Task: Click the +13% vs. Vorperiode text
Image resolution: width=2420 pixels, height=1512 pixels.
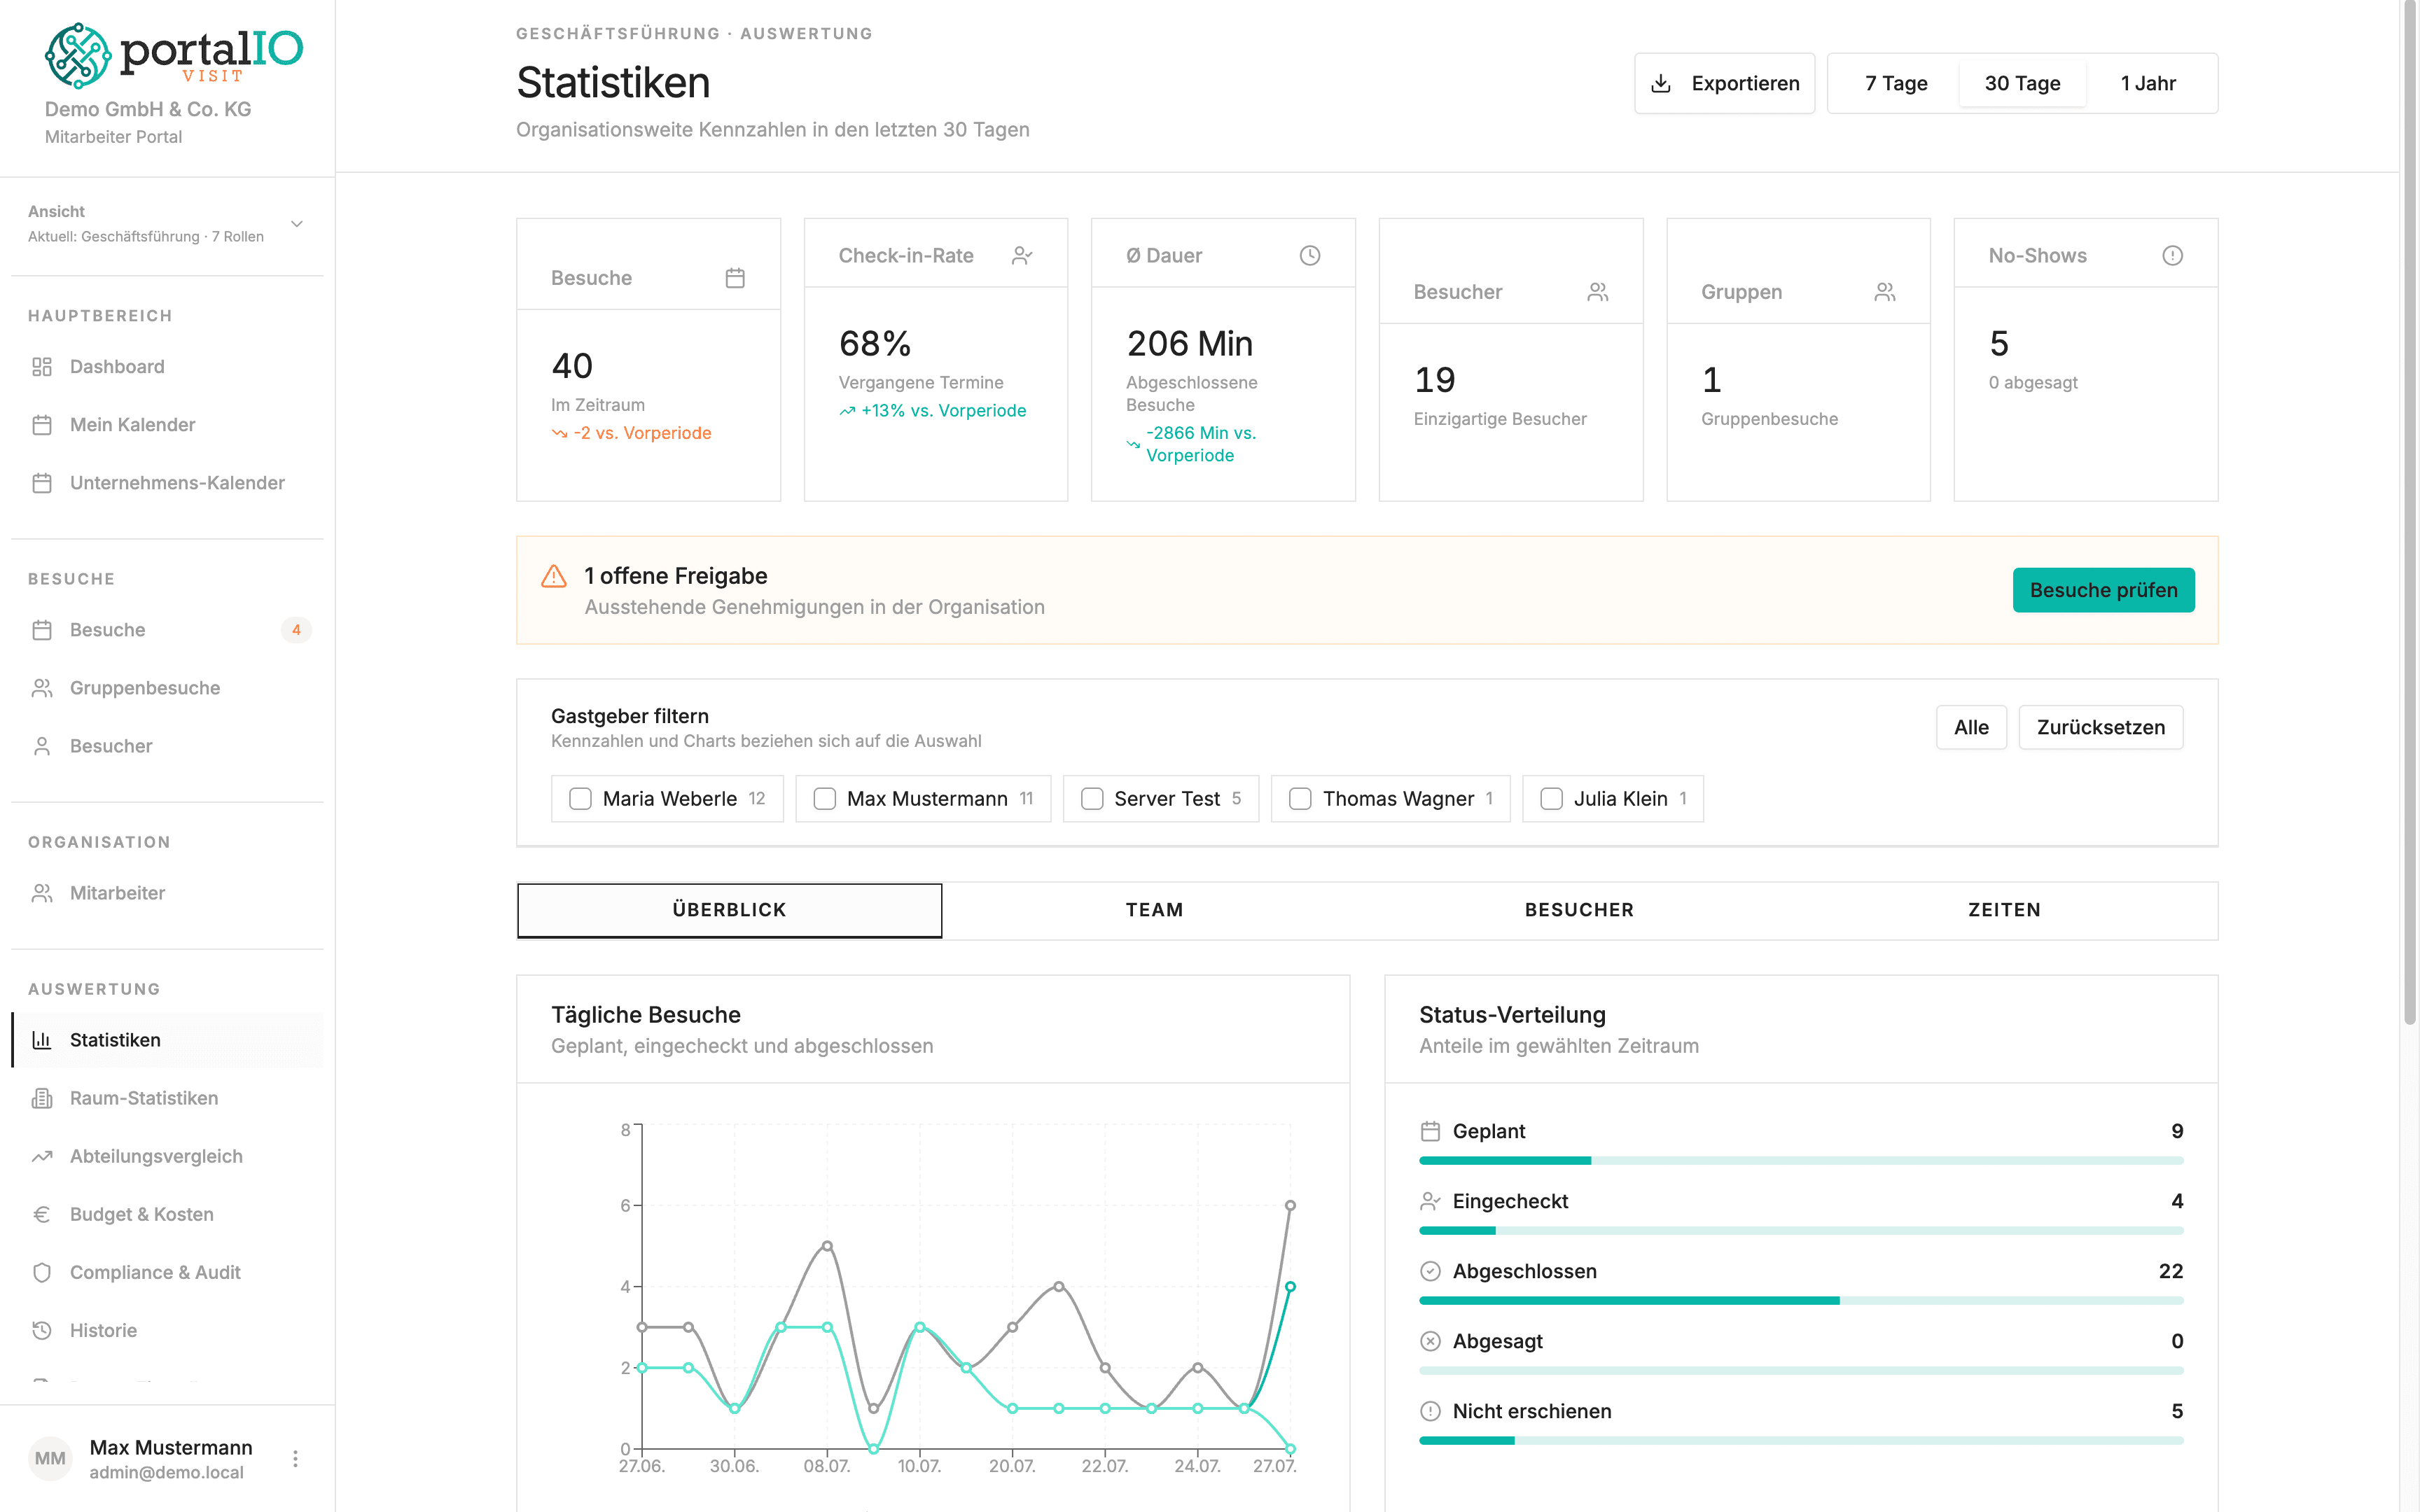Action: [943, 411]
